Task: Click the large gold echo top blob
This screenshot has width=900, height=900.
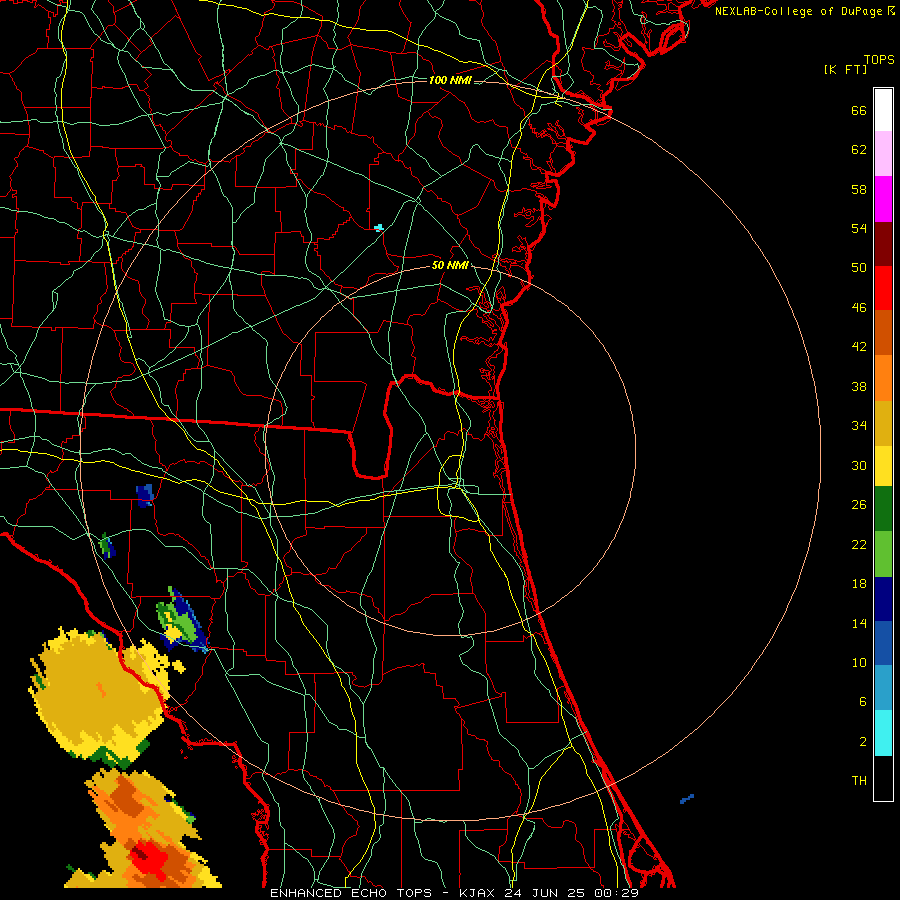Action: [x=98, y=695]
